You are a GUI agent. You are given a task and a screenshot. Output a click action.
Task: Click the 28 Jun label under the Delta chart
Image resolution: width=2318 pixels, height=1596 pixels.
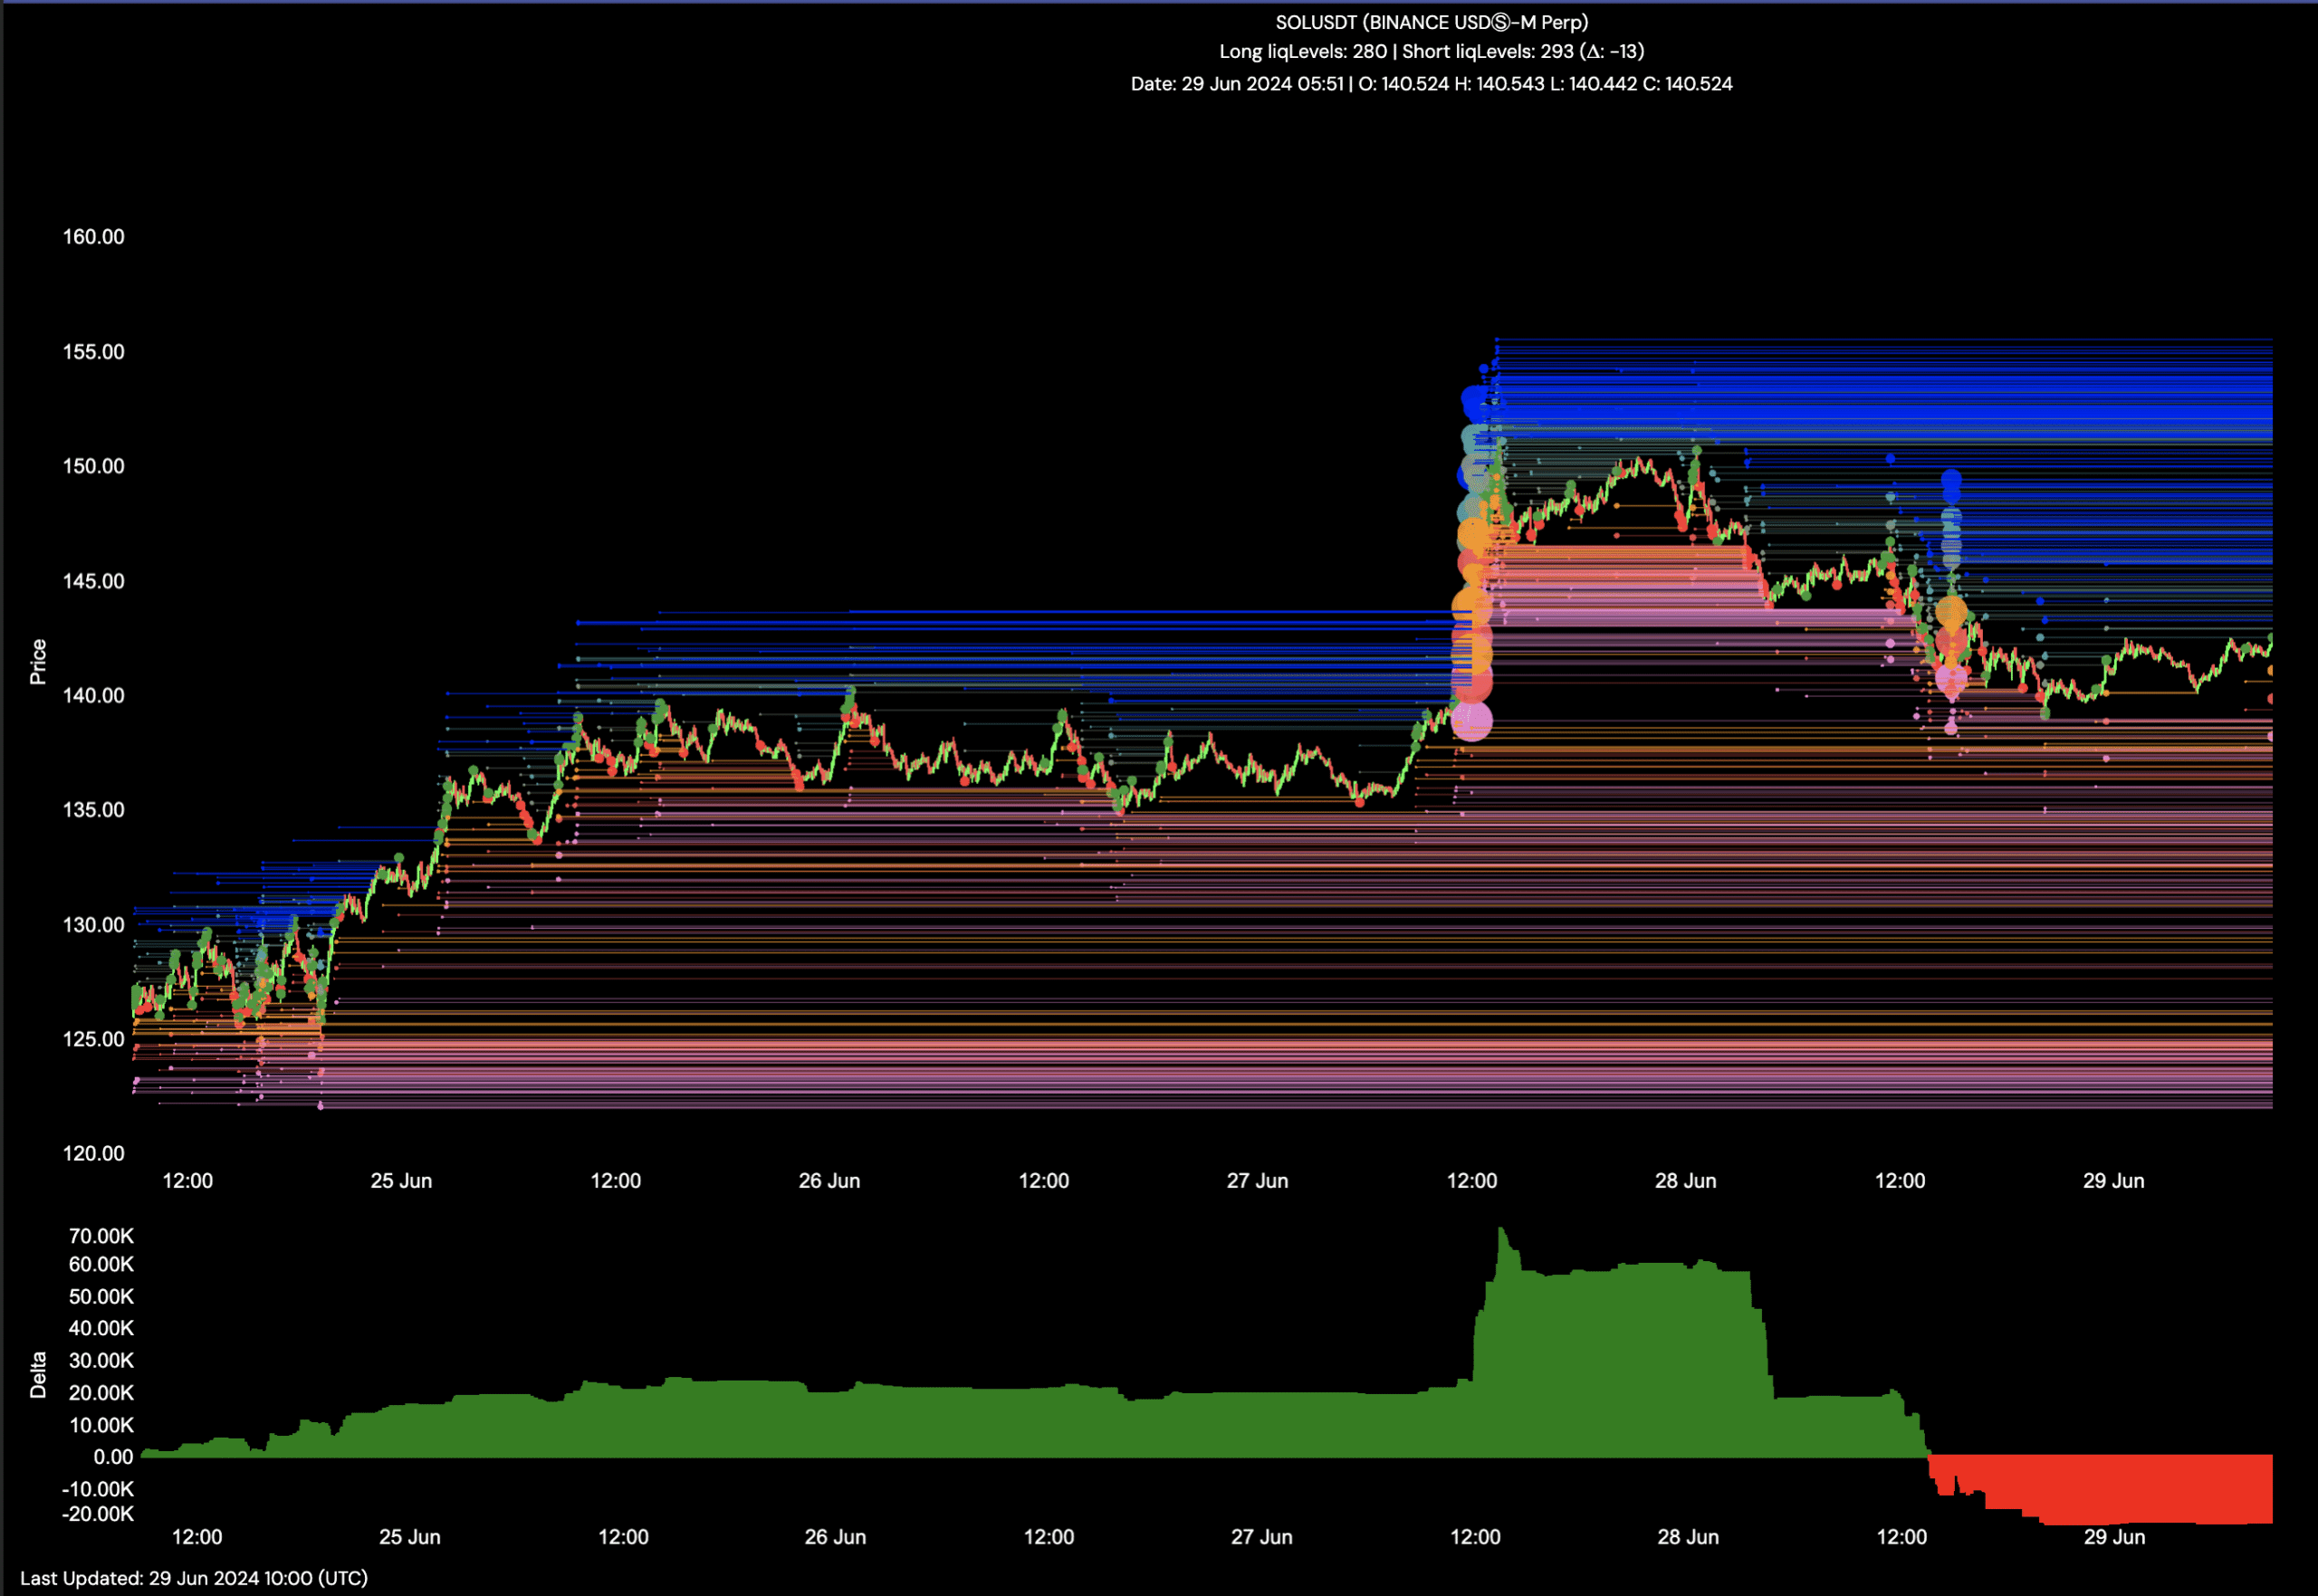click(1688, 1538)
